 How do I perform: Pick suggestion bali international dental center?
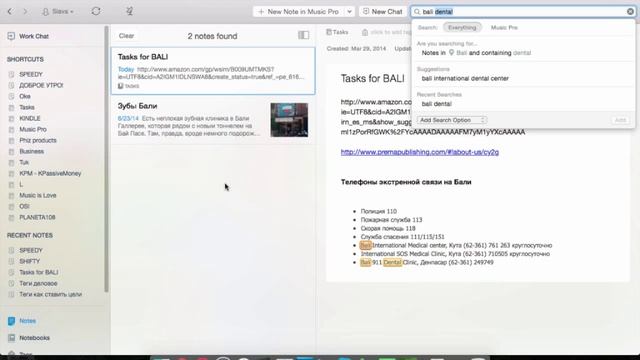click(465, 78)
